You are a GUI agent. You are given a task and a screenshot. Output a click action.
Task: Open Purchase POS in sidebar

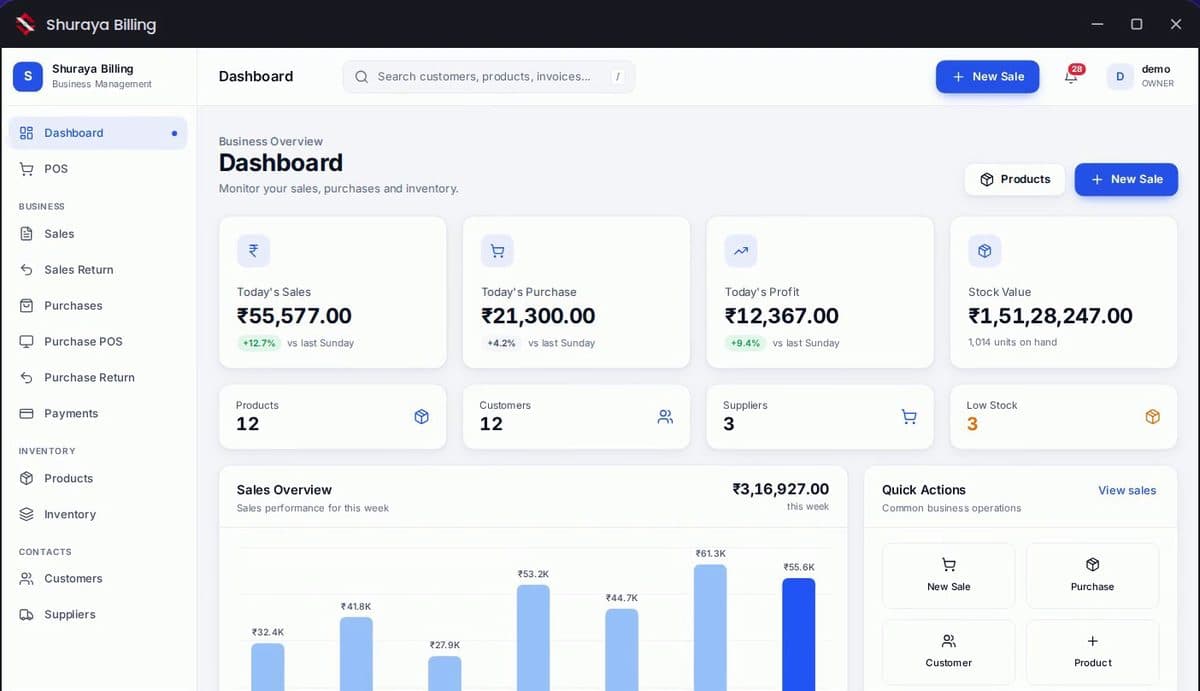coord(98,342)
